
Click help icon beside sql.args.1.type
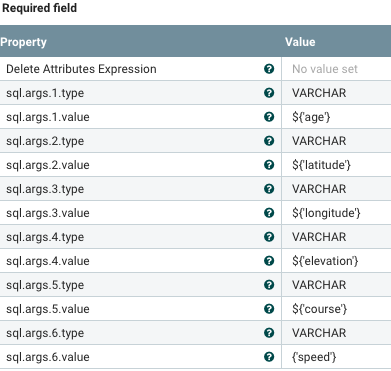(x=269, y=93)
